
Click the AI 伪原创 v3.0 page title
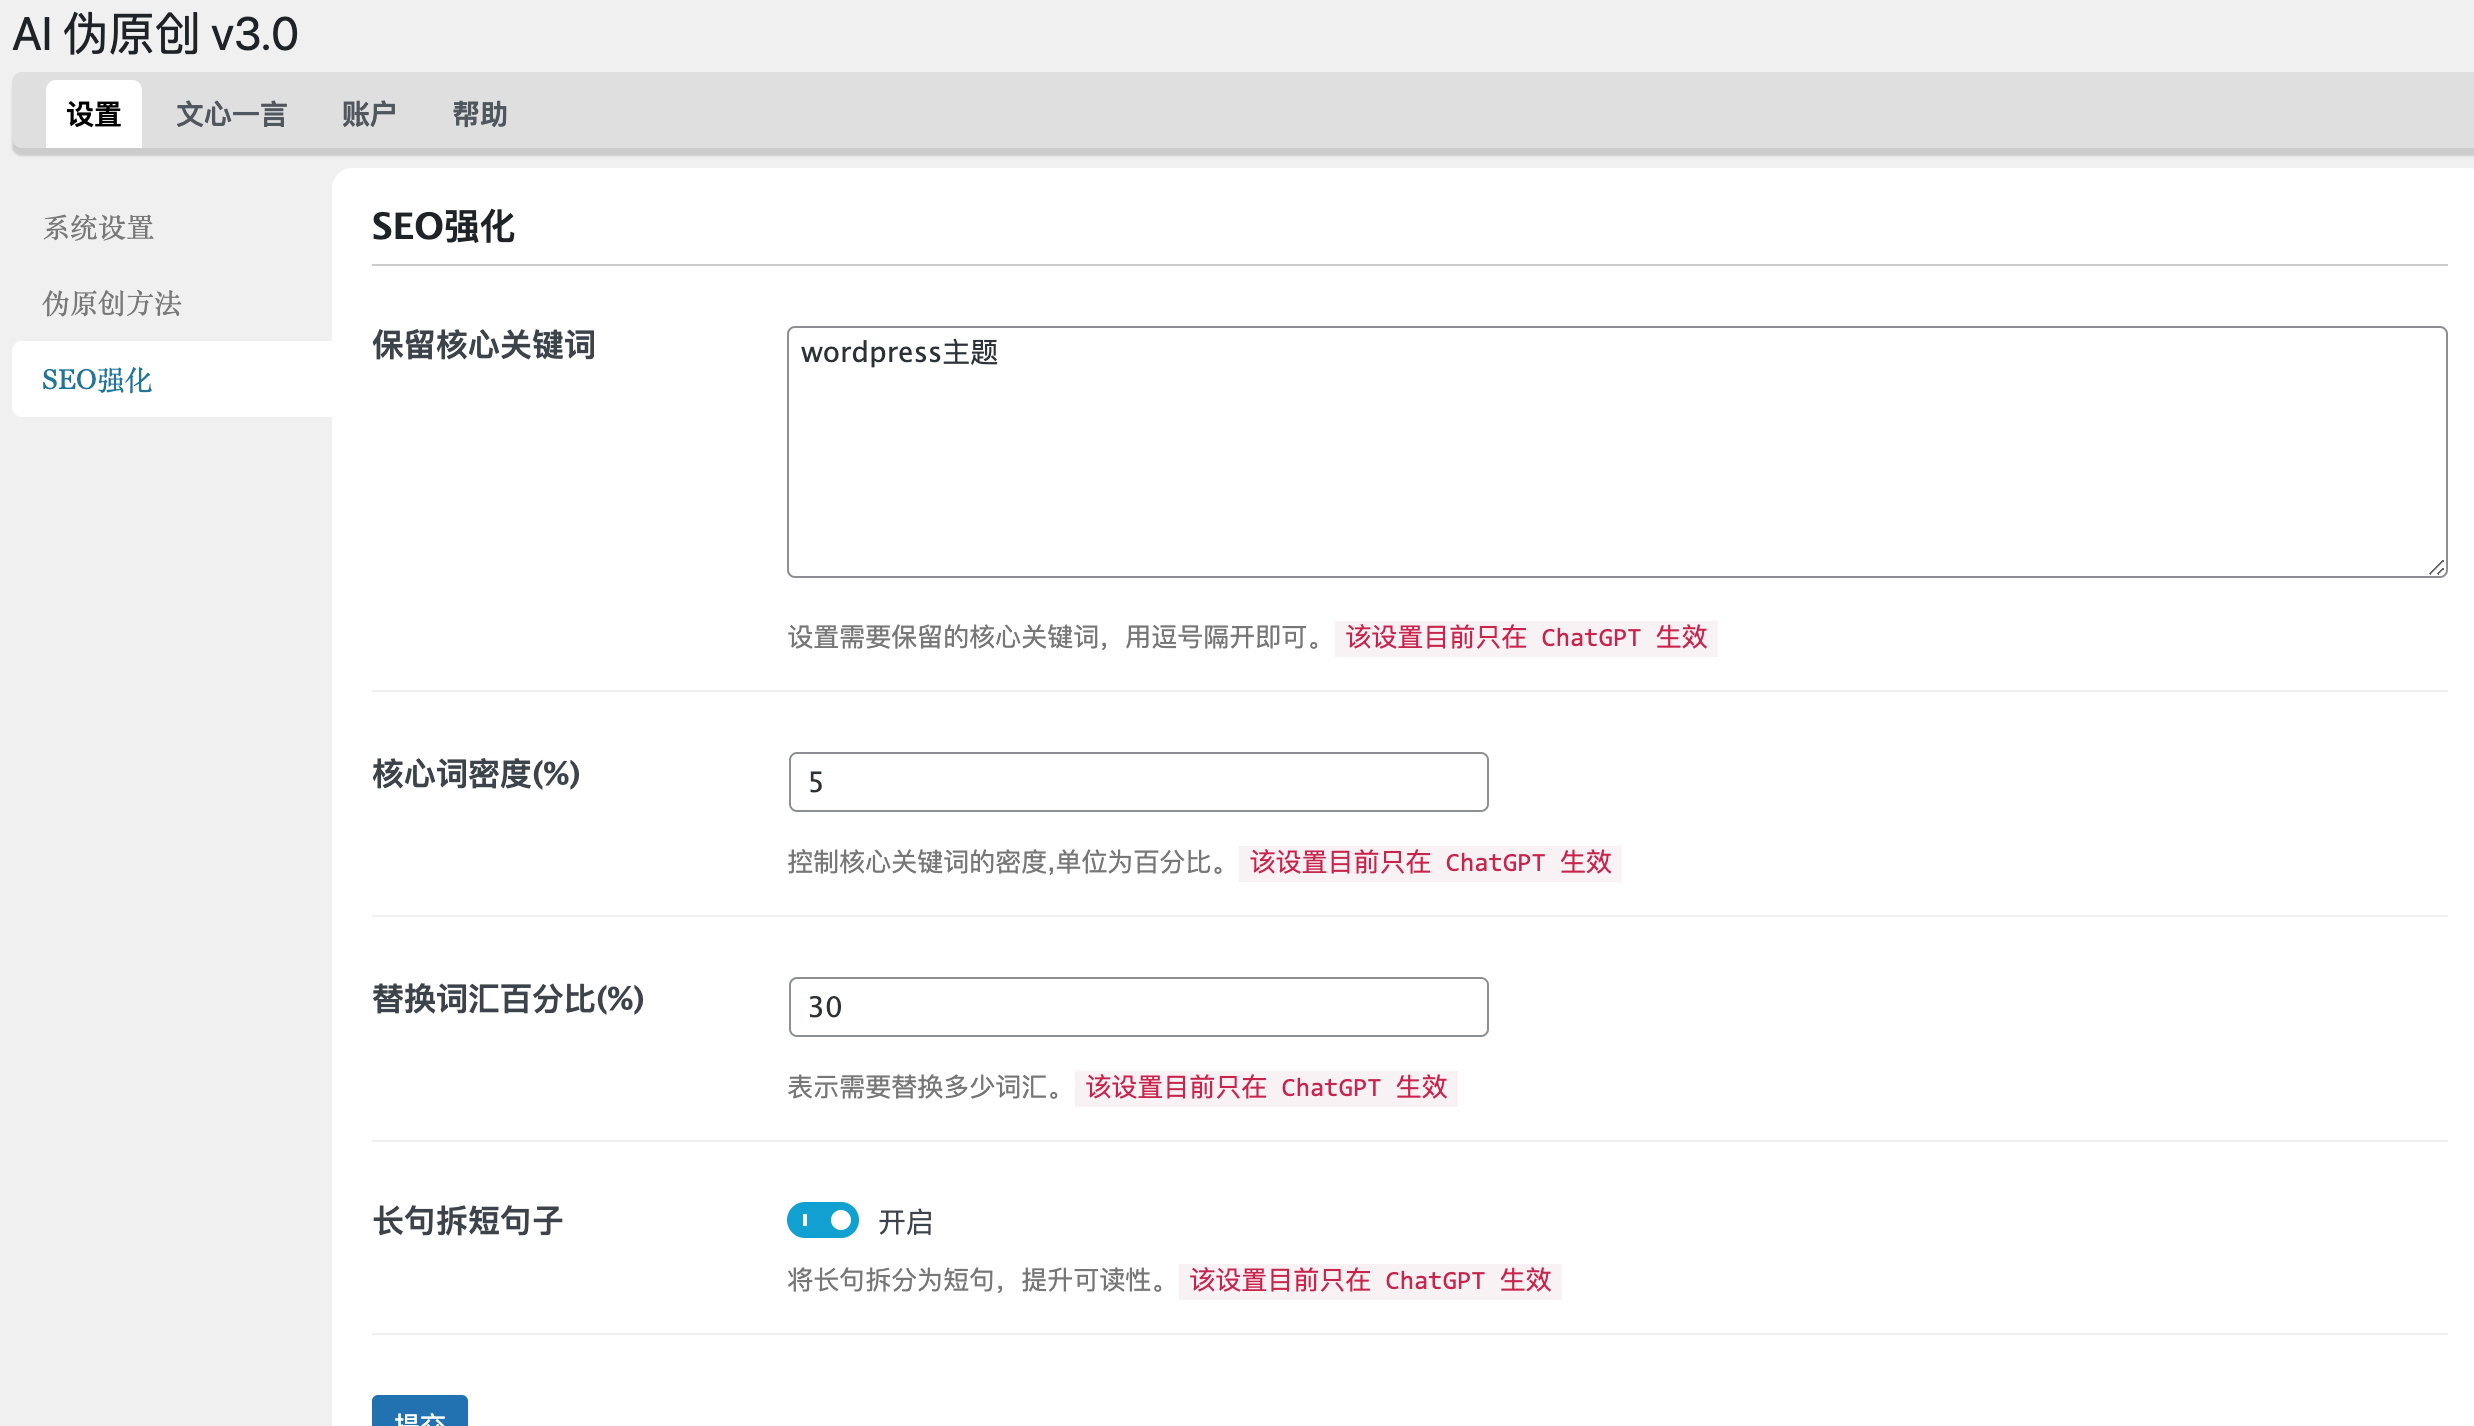155,34
